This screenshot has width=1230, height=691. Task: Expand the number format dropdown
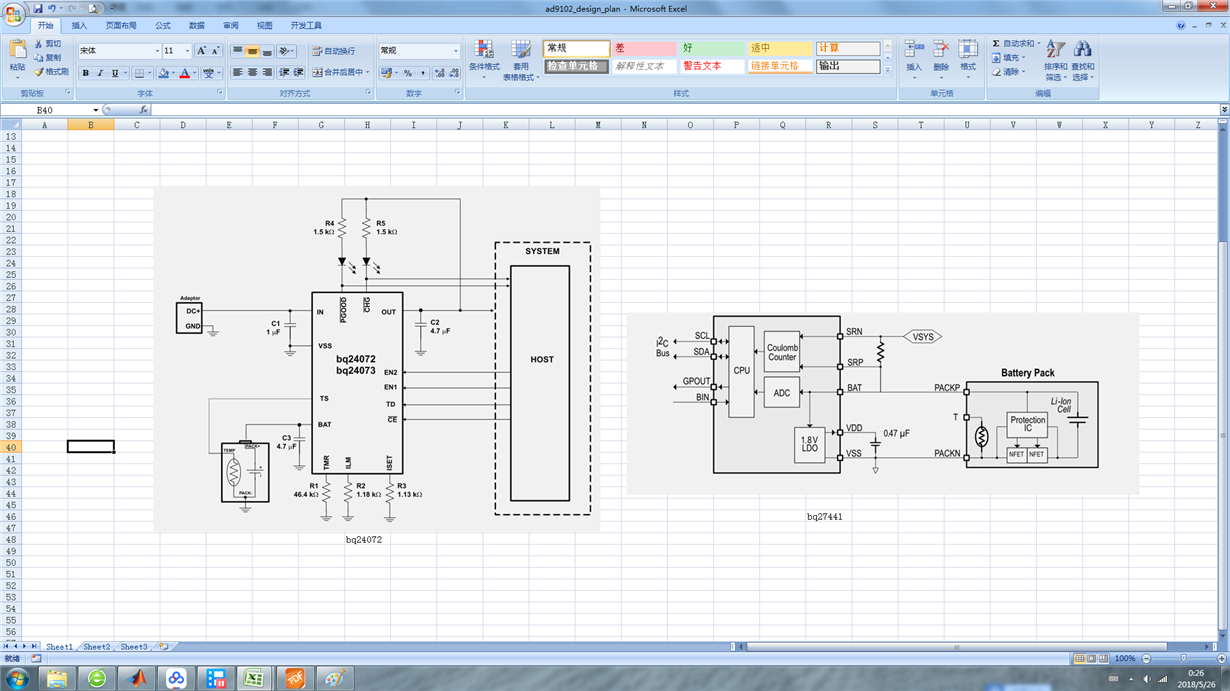pyautogui.click(x=456, y=51)
